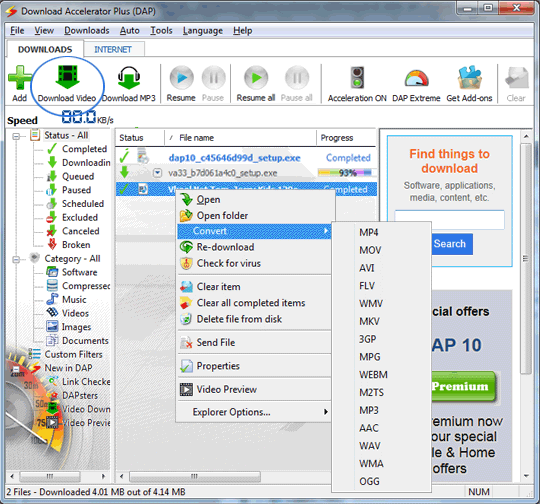Convert to MP4 format
Viewport: 540px width, 504px height.
click(368, 233)
